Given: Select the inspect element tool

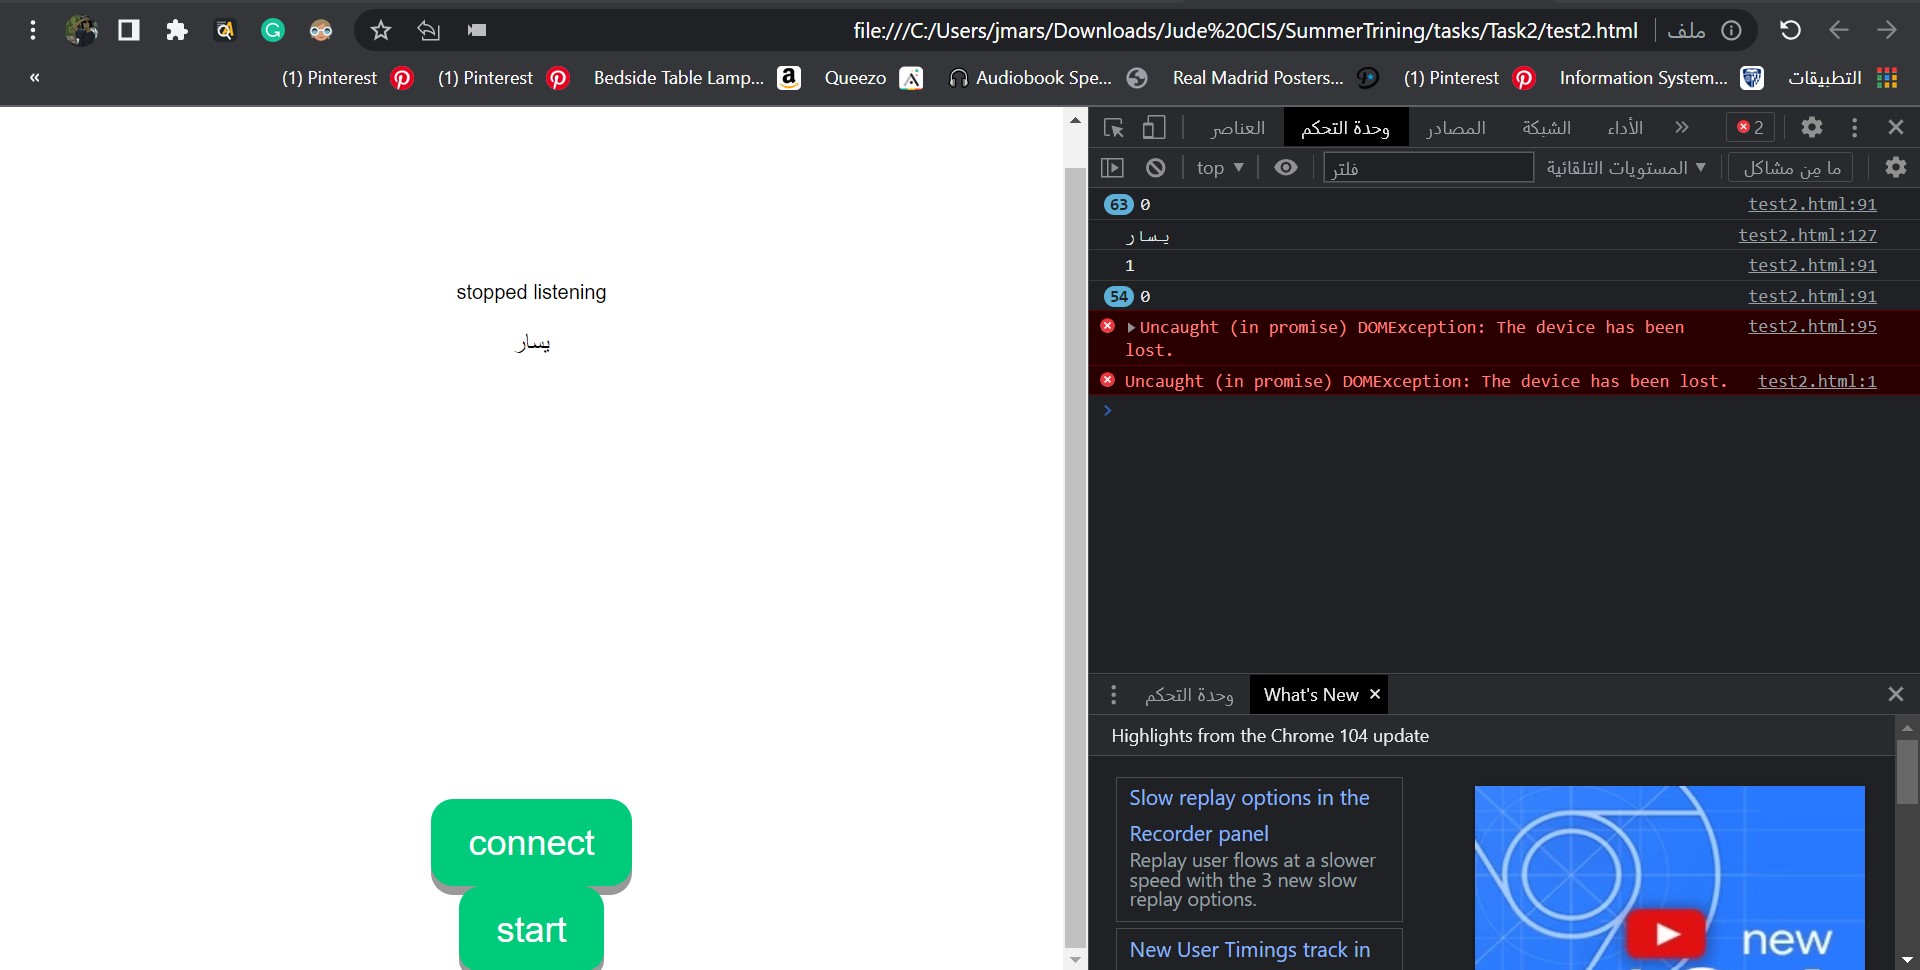Looking at the screenshot, I should point(1113,127).
